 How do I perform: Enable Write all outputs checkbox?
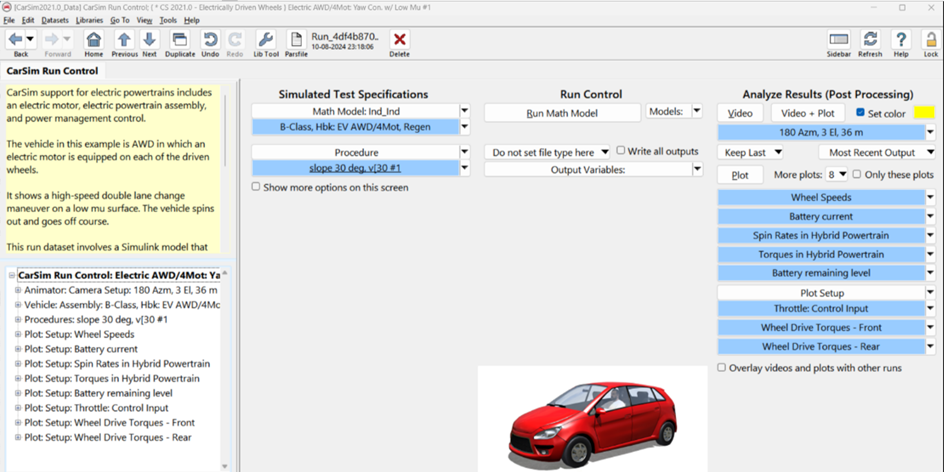[x=621, y=151]
